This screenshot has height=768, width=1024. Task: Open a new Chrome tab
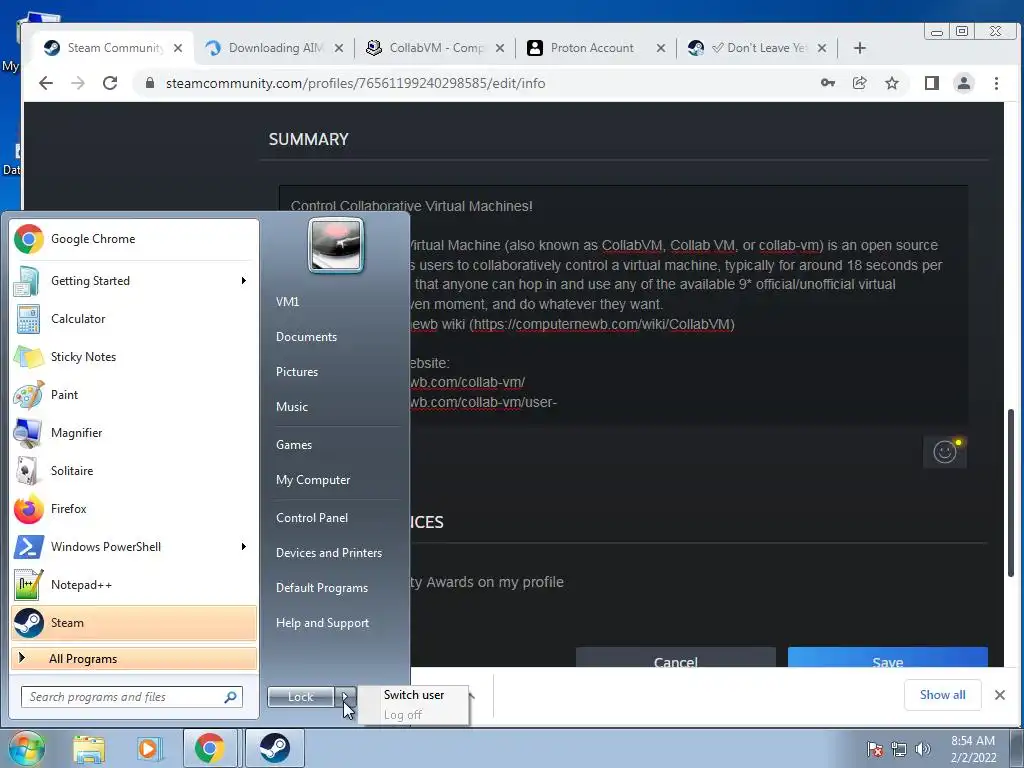point(859,48)
